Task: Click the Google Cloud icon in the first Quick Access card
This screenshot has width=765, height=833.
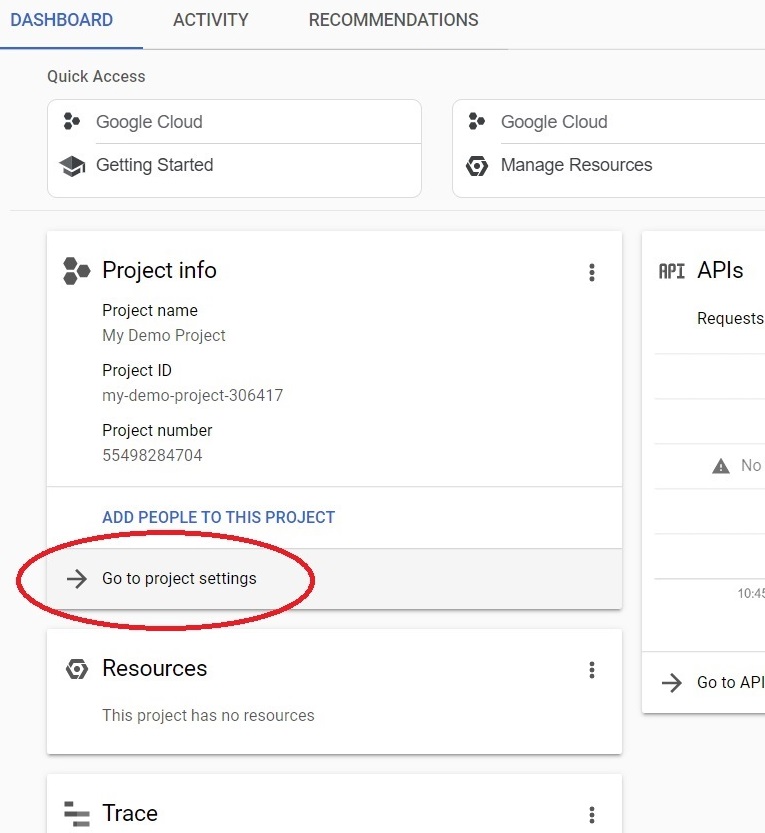Action: [x=71, y=121]
